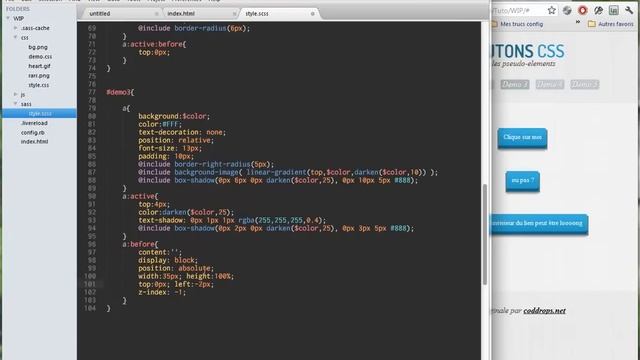Expand the js folder in the sidebar
The image size is (640, 360).
pyautogui.click(x=16, y=94)
